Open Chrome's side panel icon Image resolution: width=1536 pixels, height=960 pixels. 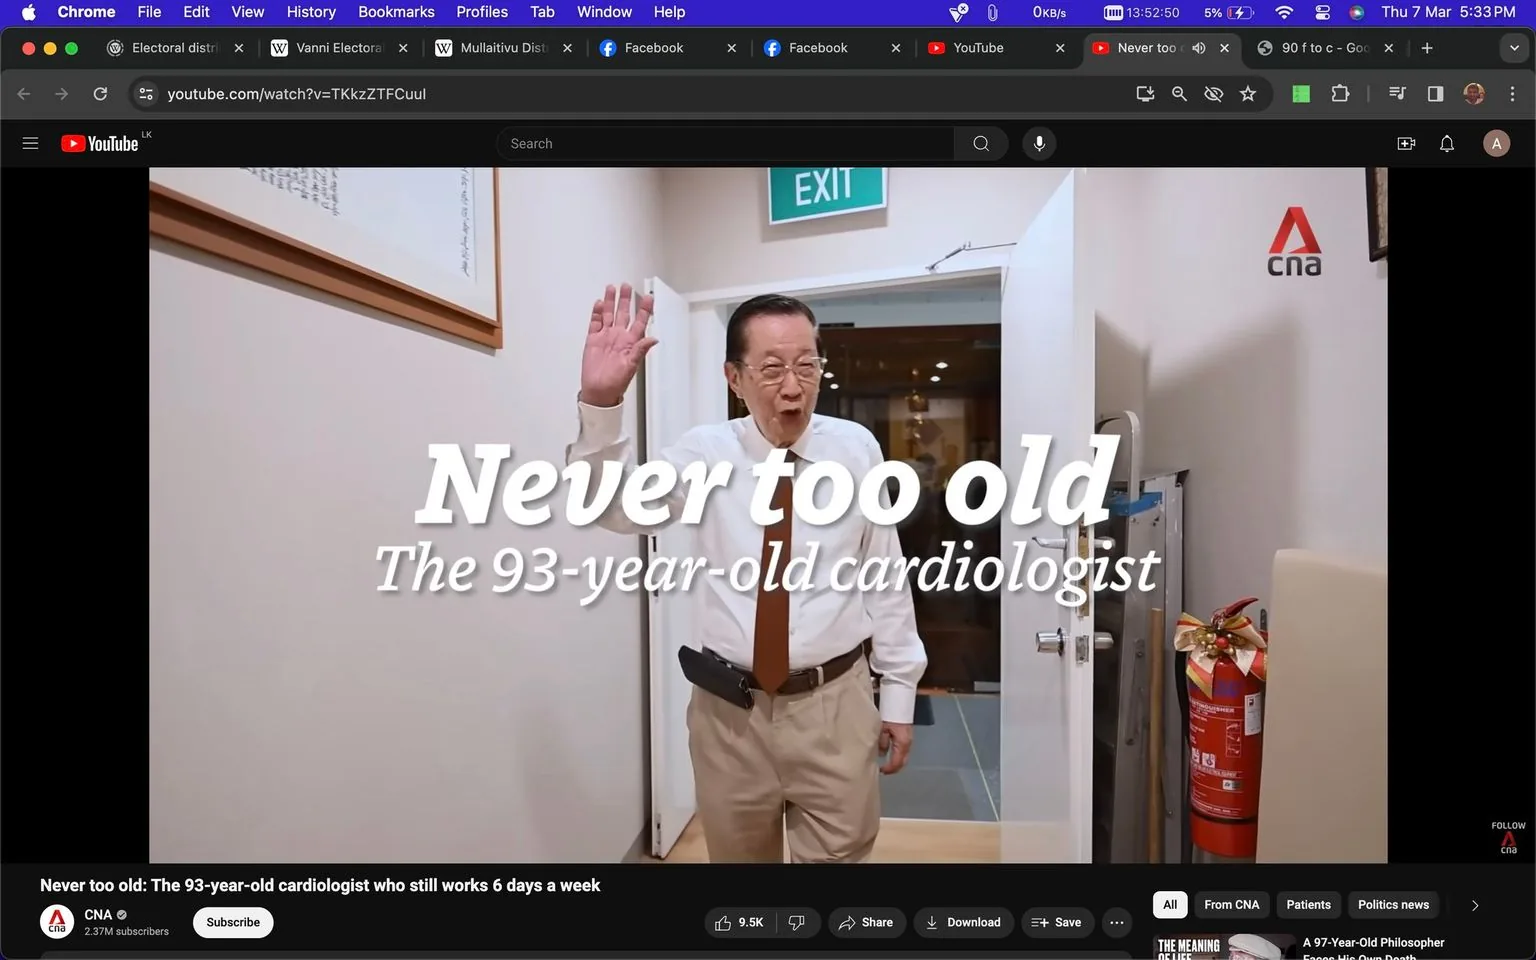point(1435,93)
